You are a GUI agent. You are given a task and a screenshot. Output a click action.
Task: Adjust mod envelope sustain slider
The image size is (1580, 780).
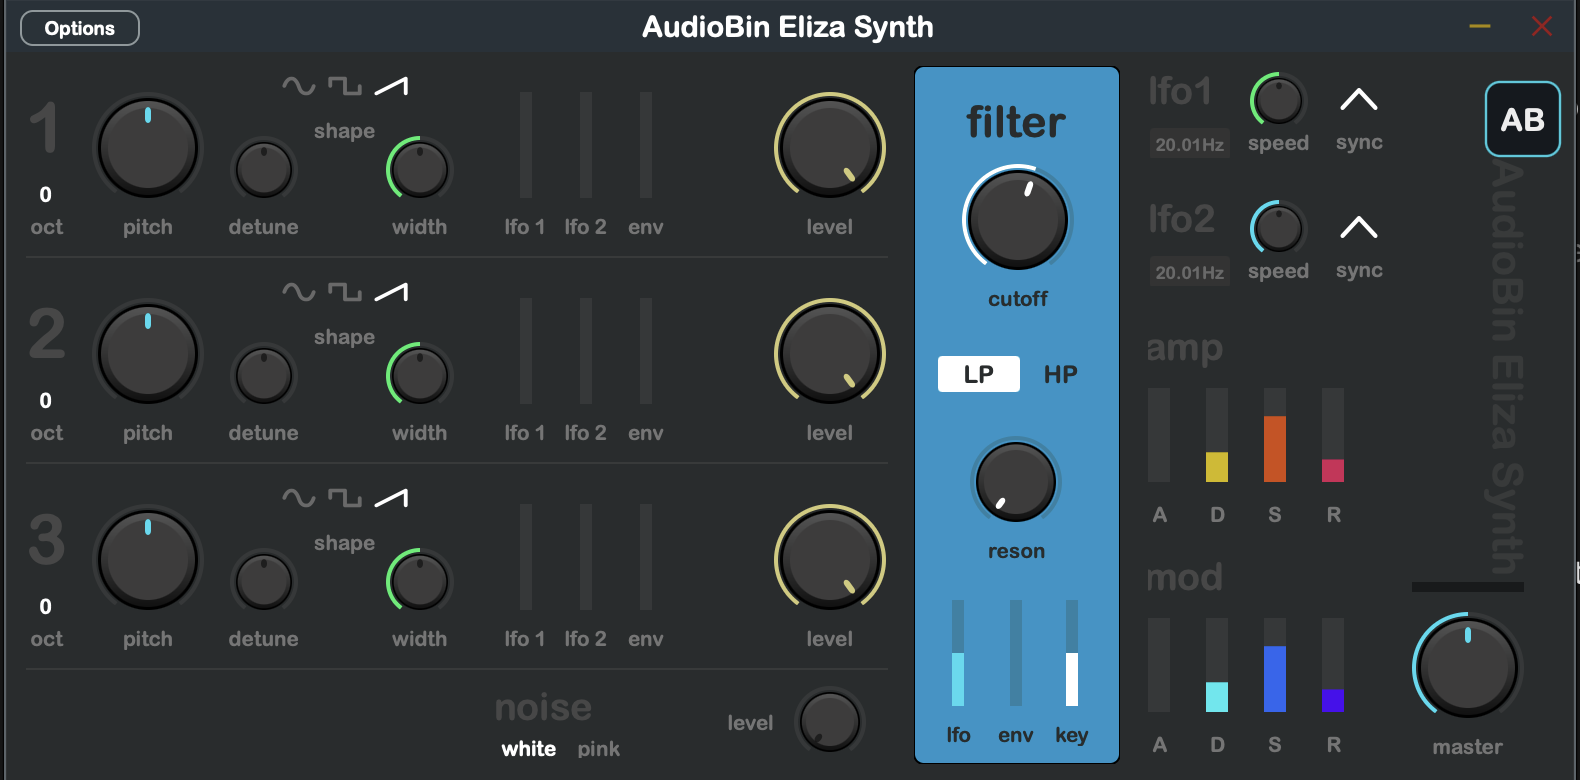click(x=1275, y=665)
